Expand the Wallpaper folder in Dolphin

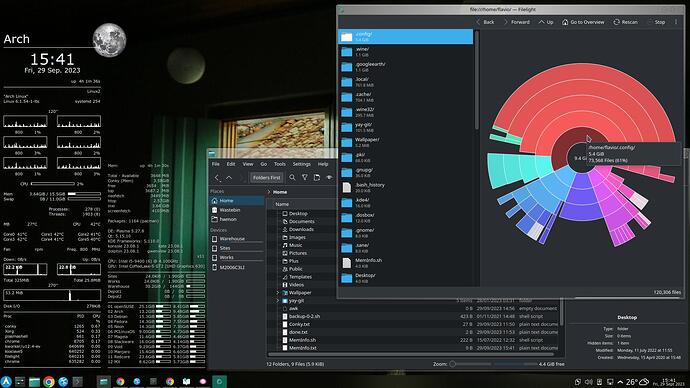278,293
